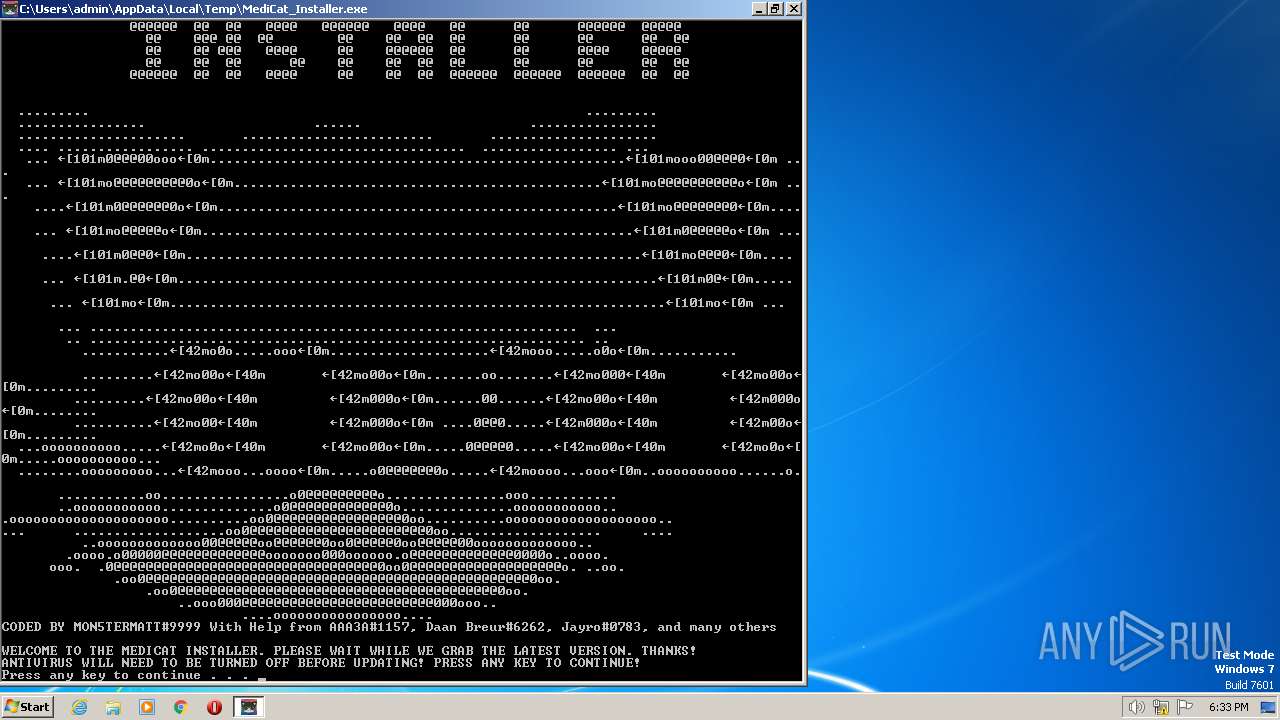Open the clock showing 6:33 PM
Screen dimensions: 1280x720
[1228, 707]
